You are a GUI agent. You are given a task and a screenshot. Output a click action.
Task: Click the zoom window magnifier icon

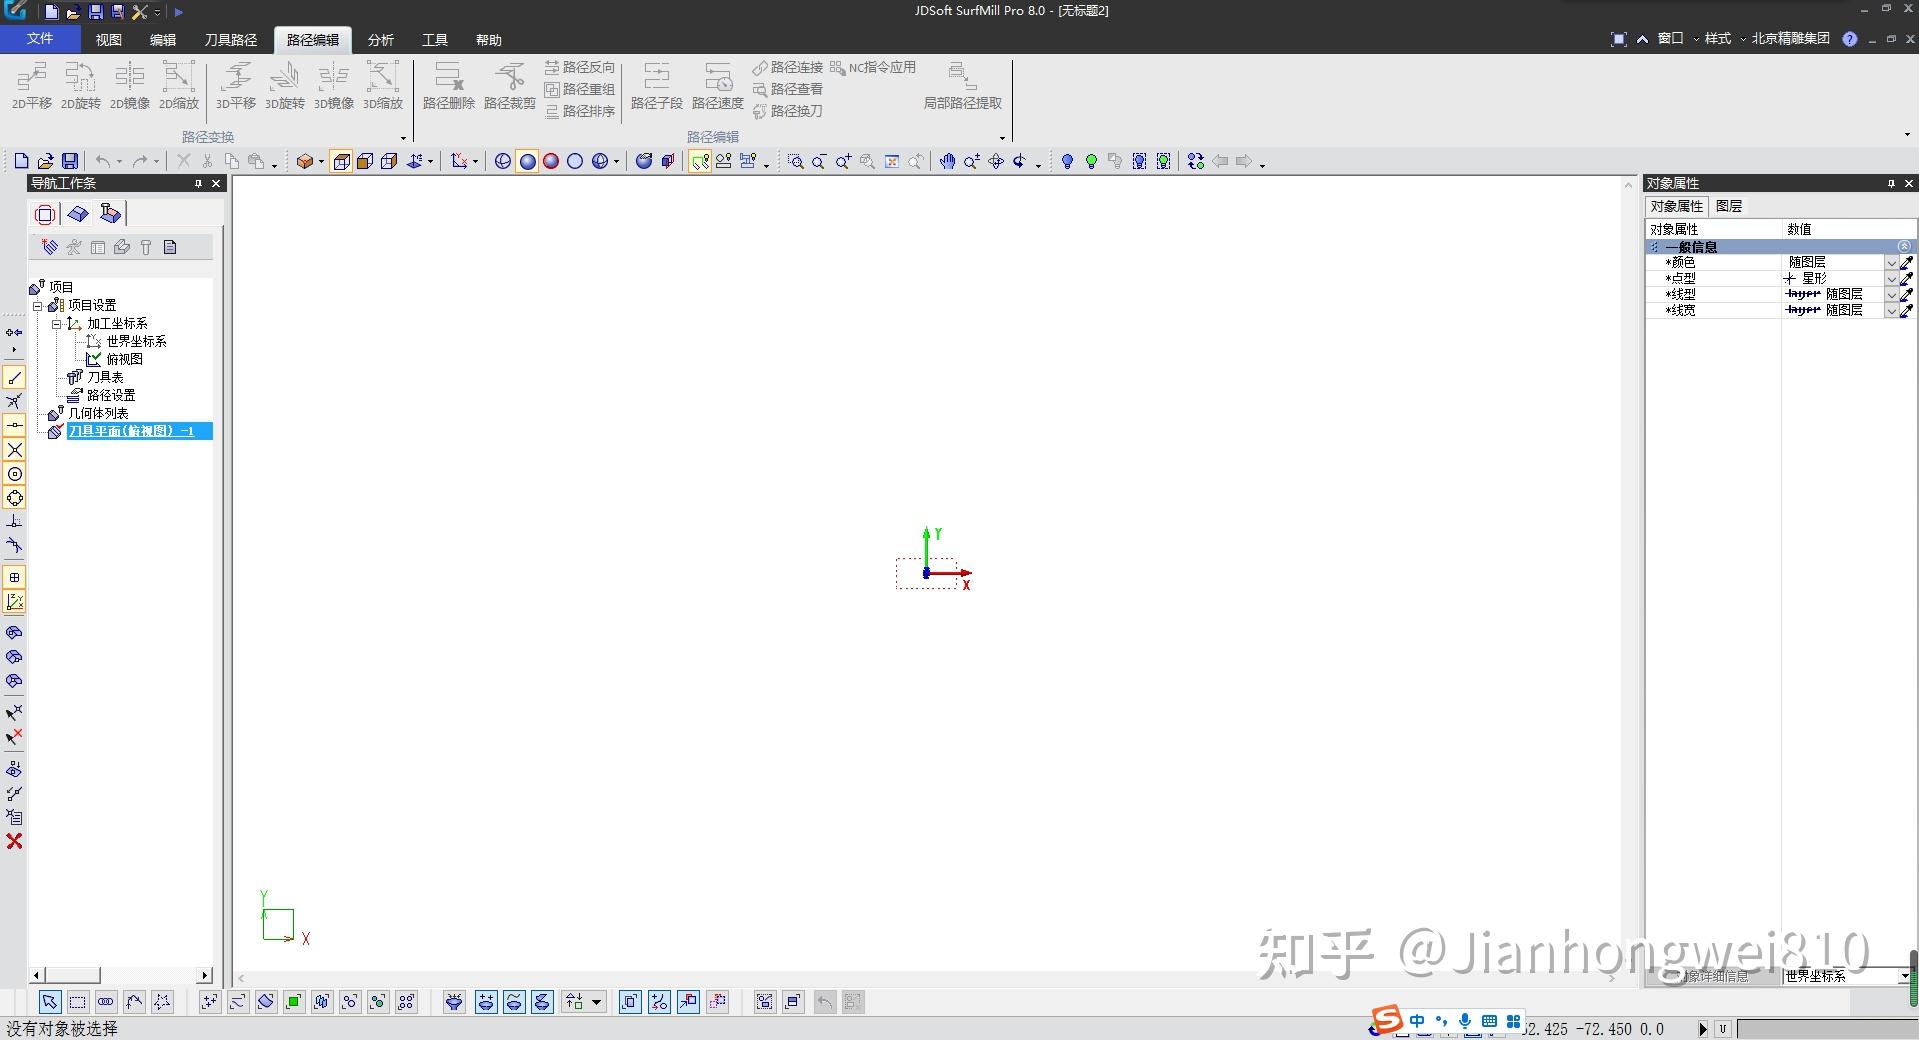(x=795, y=161)
